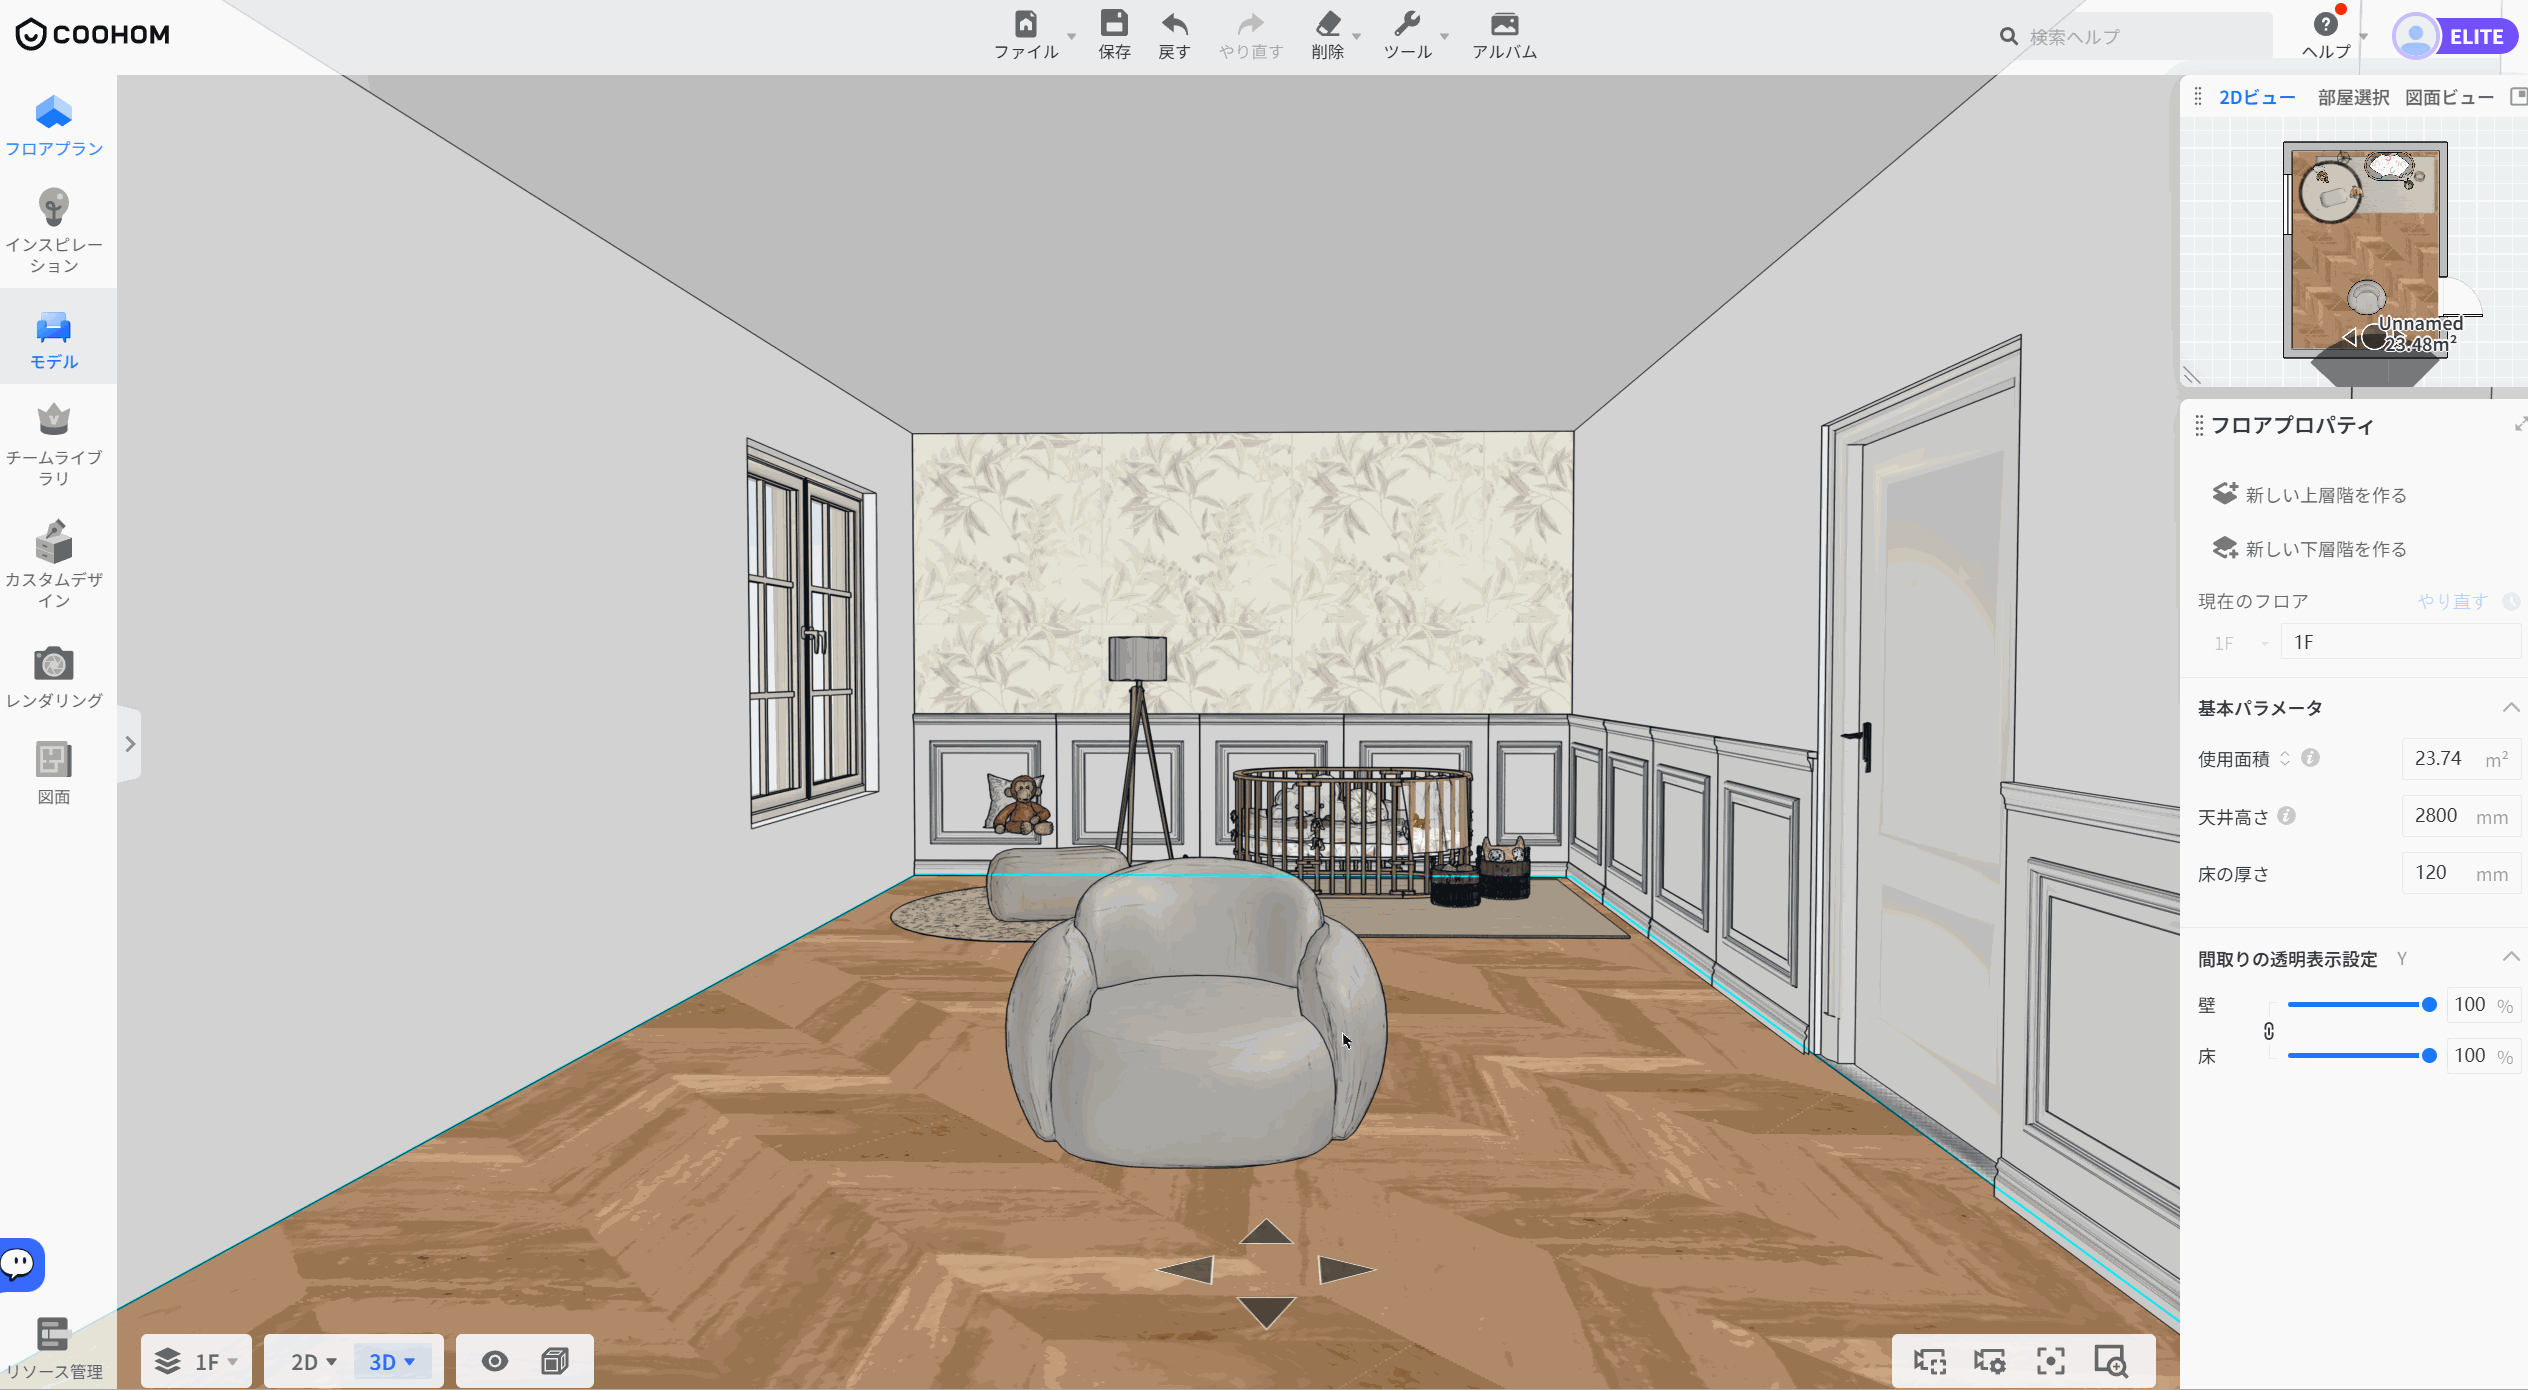The image size is (2528, 1390).
Task: Click the COOHOM logo
Action: point(93,35)
